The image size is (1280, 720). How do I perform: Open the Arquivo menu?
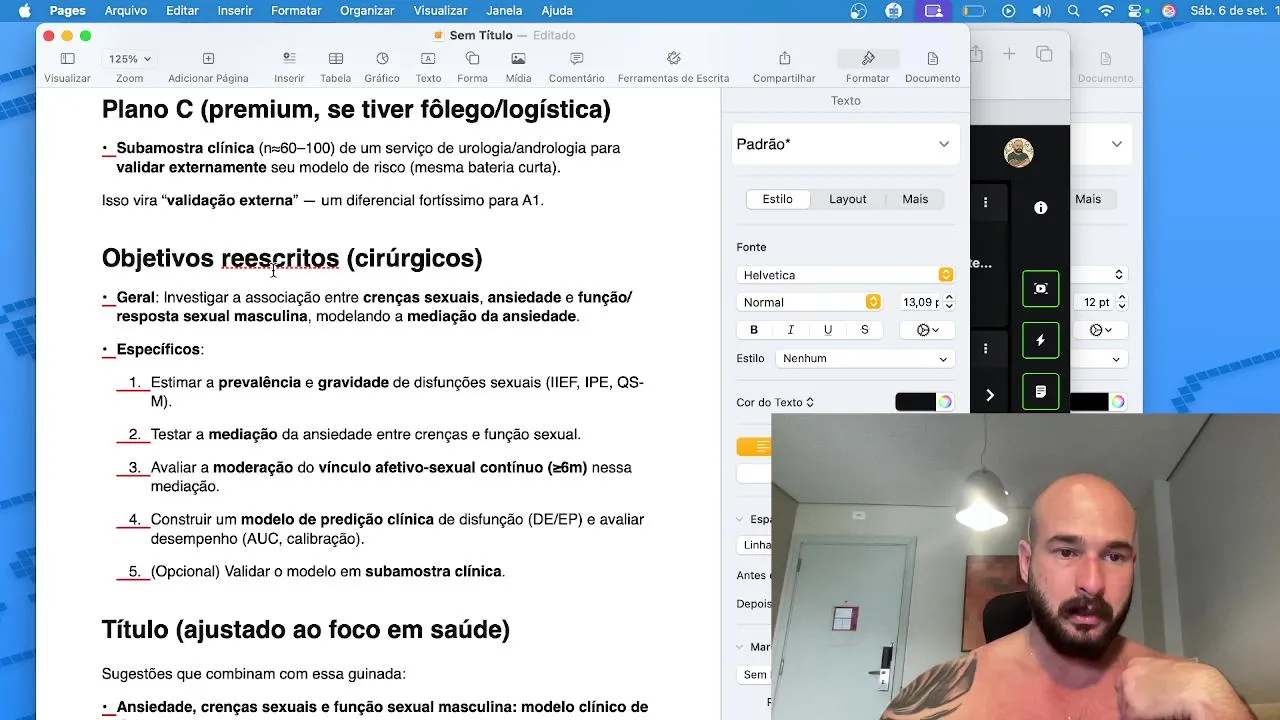[x=126, y=11]
